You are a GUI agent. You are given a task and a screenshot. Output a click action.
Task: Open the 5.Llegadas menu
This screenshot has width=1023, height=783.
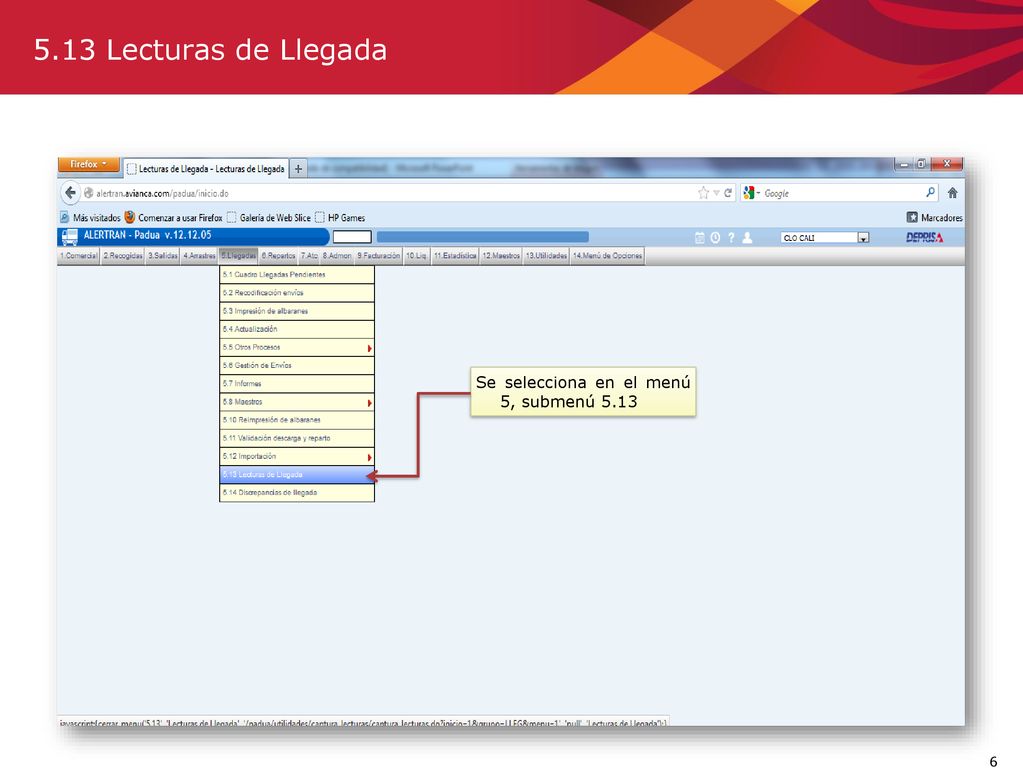[x=238, y=256]
